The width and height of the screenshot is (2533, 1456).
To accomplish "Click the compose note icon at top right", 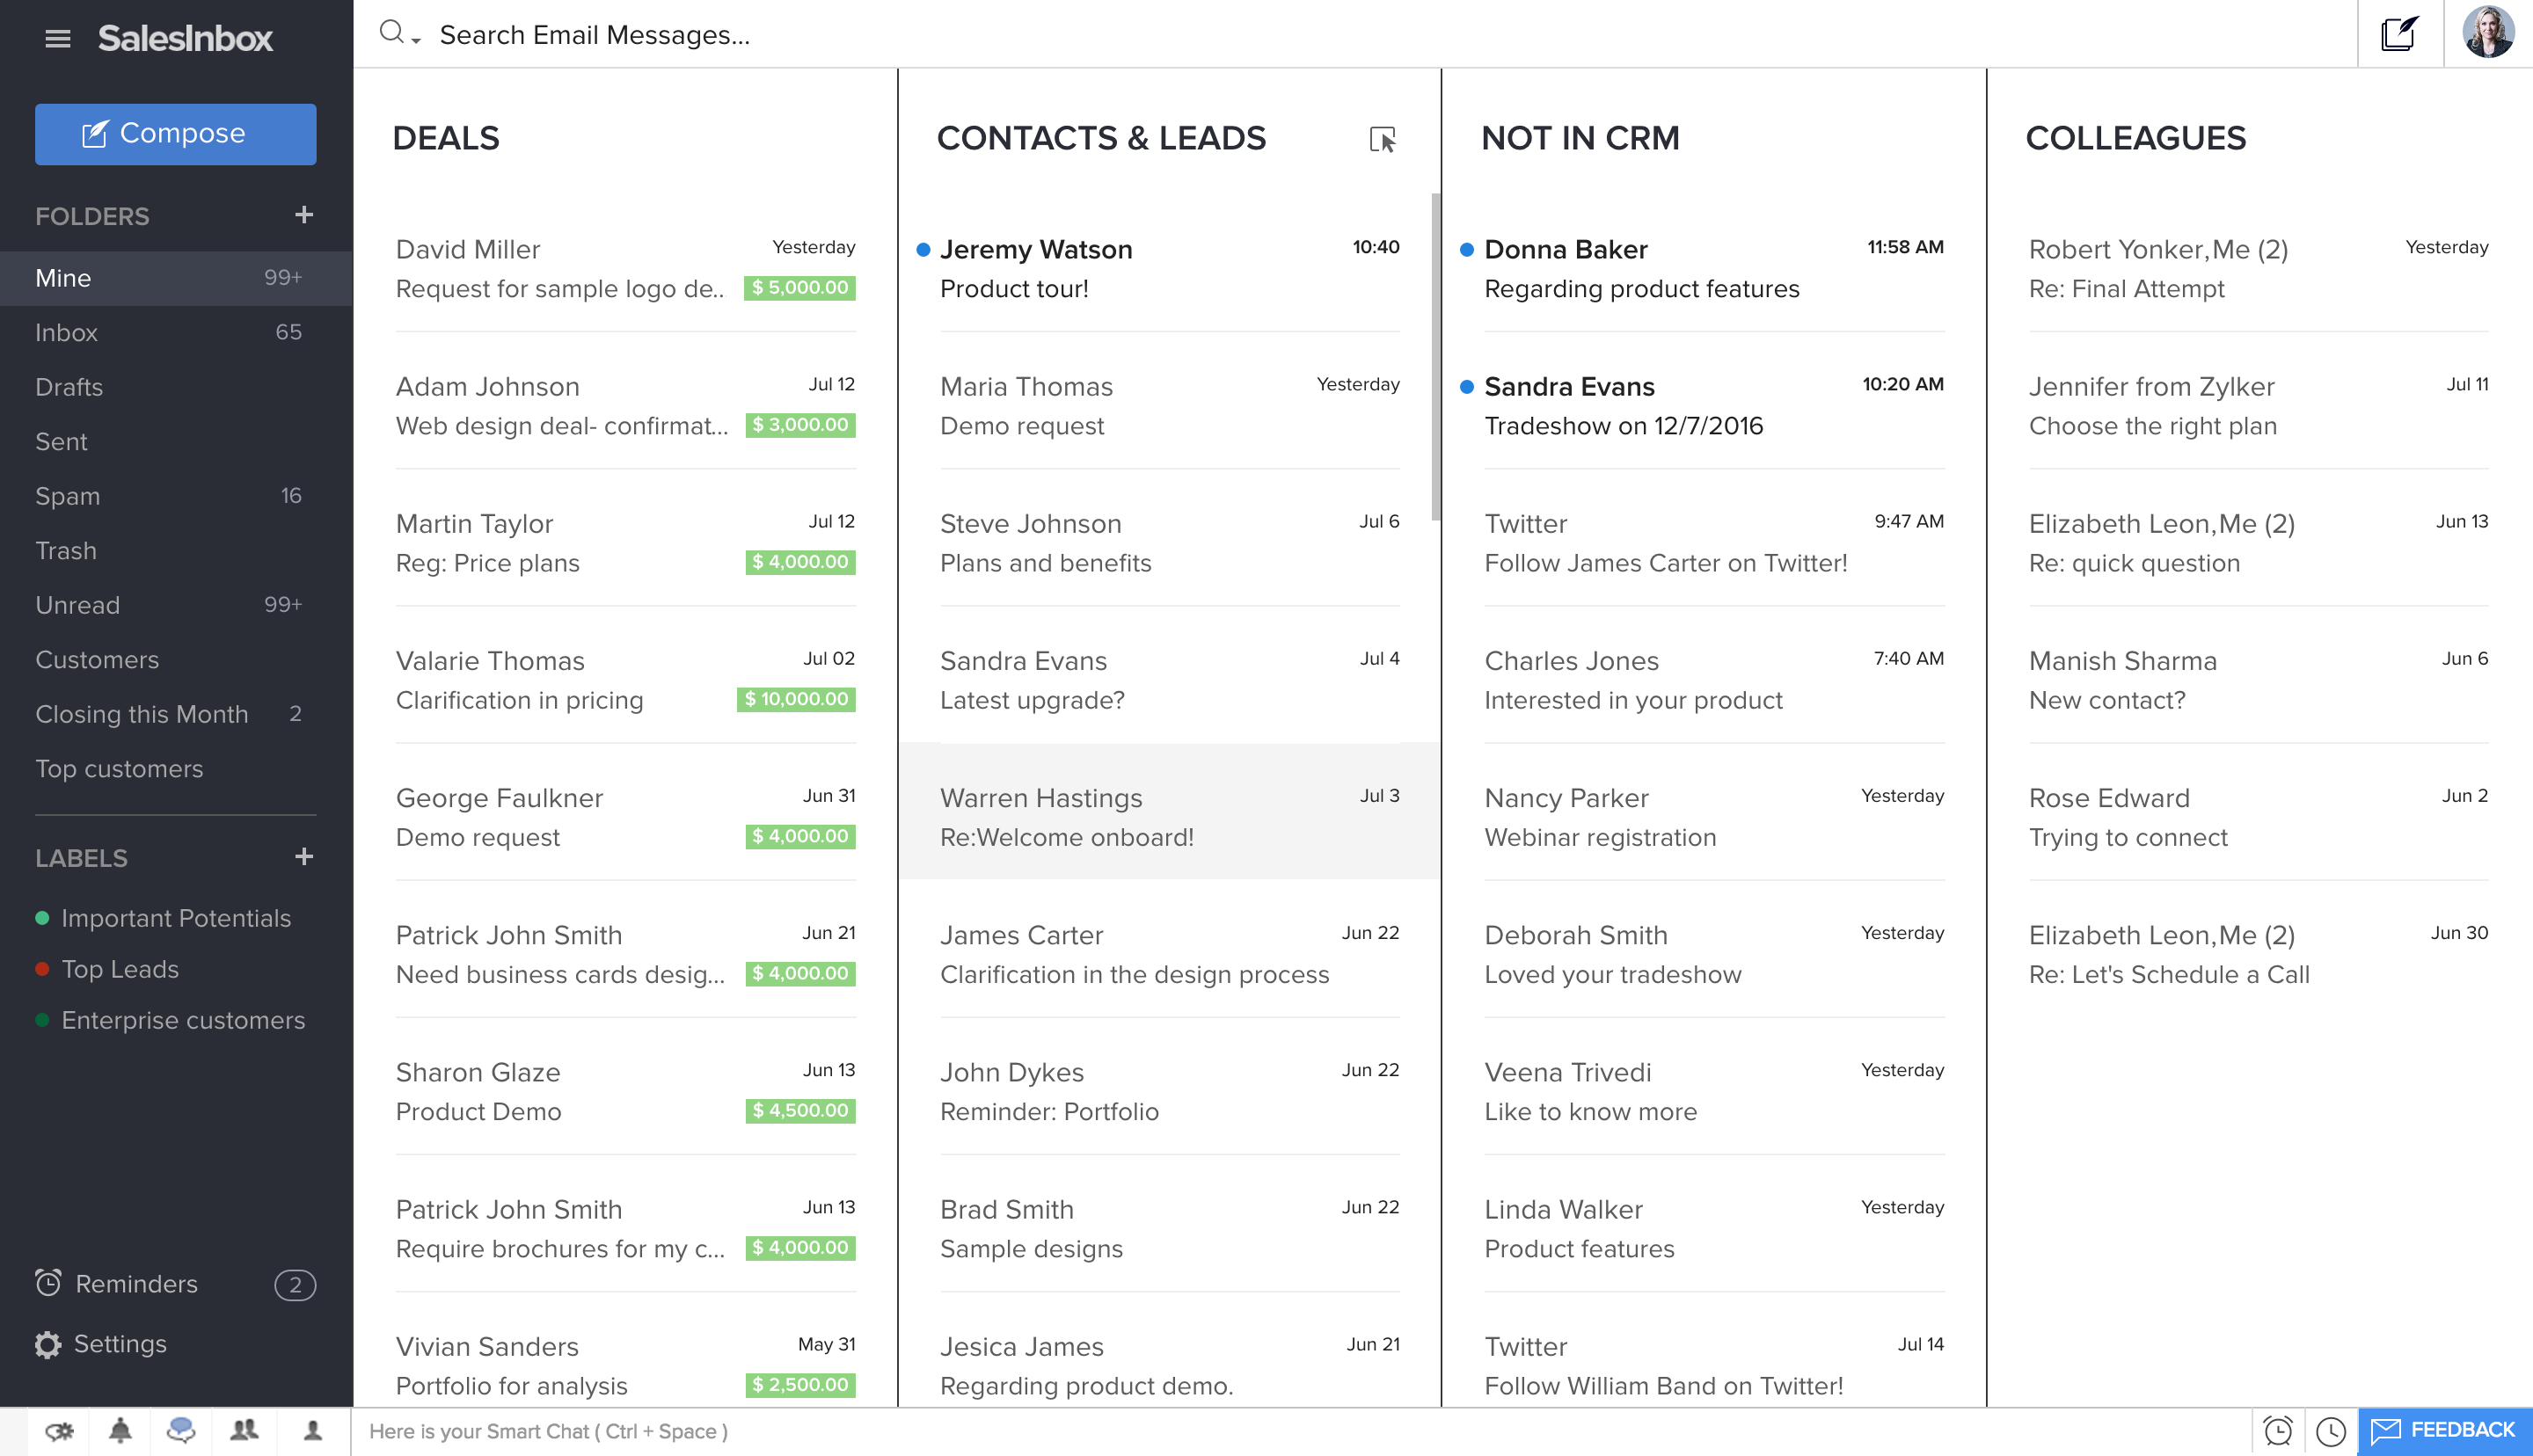I will [x=2399, y=34].
